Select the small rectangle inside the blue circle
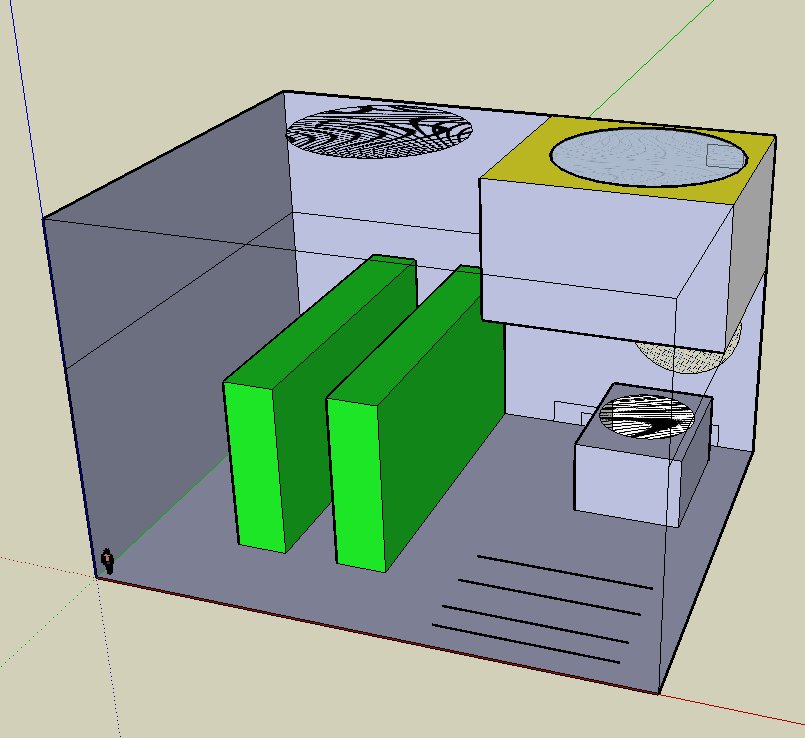This screenshot has width=805, height=738. 725,156
